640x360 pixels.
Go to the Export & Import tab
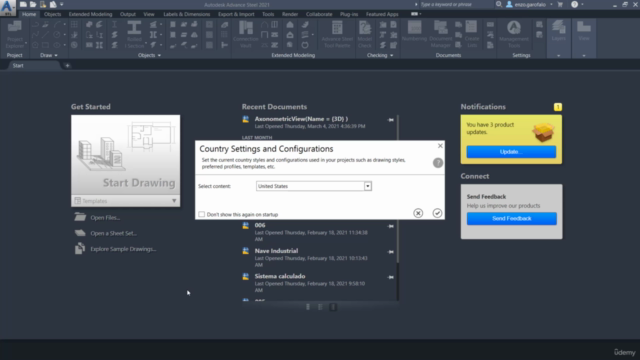(x=236, y=14)
